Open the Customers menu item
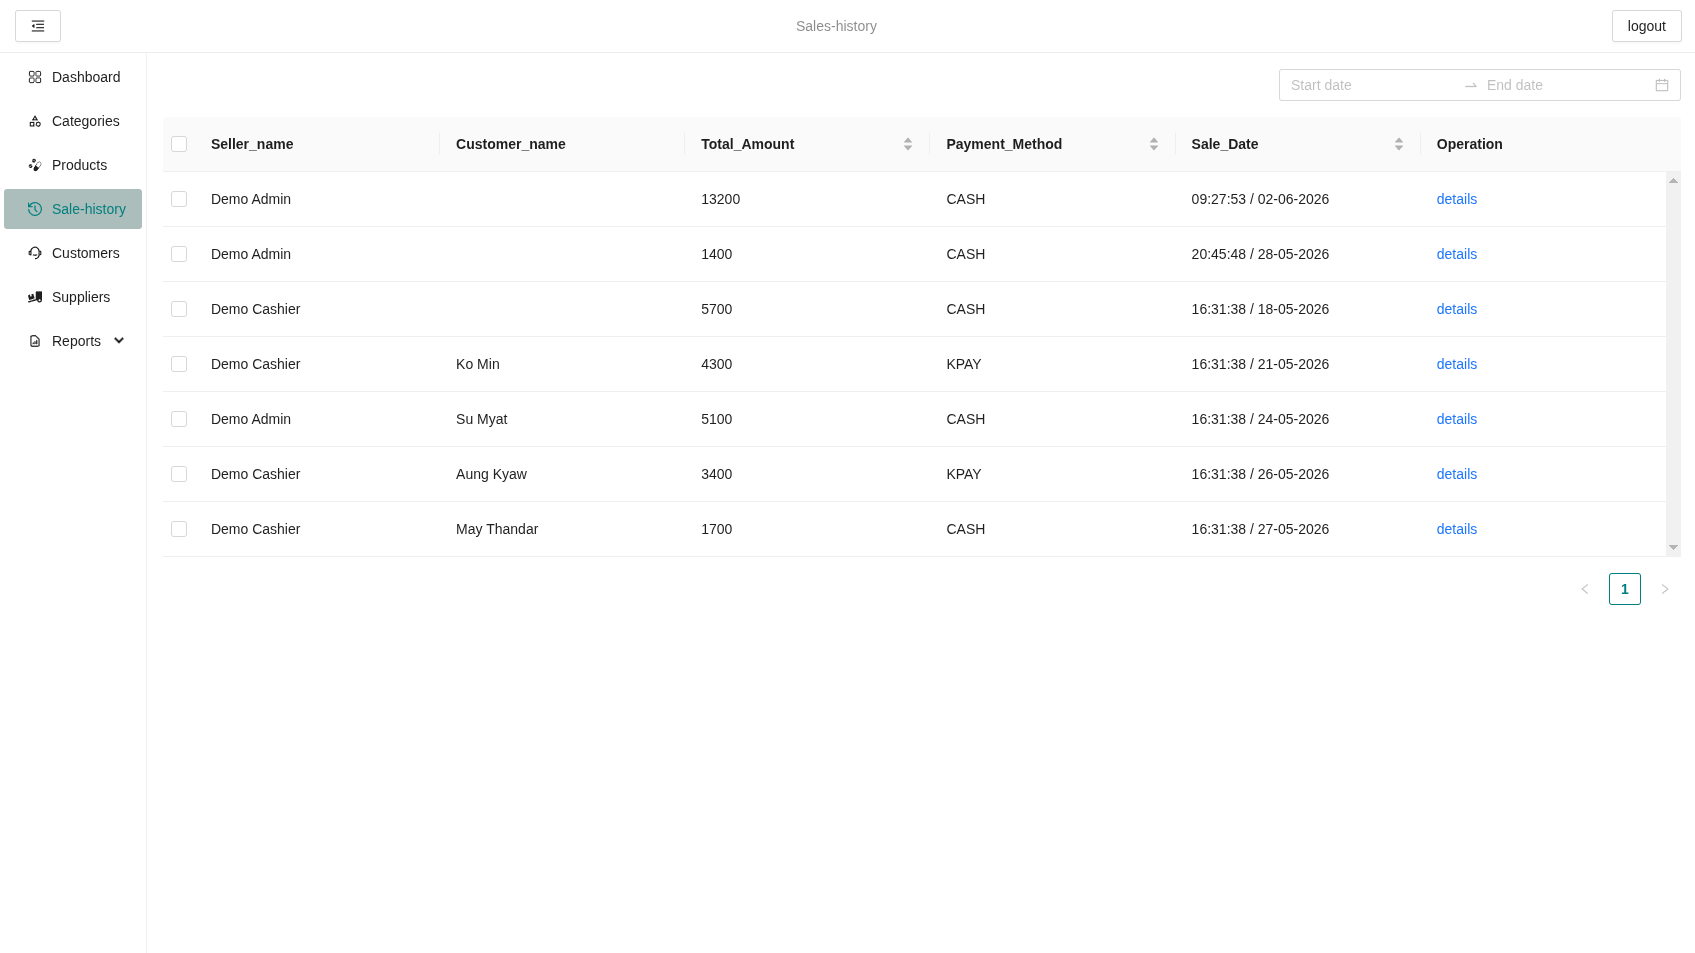The width and height of the screenshot is (1695, 953). click(x=73, y=253)
